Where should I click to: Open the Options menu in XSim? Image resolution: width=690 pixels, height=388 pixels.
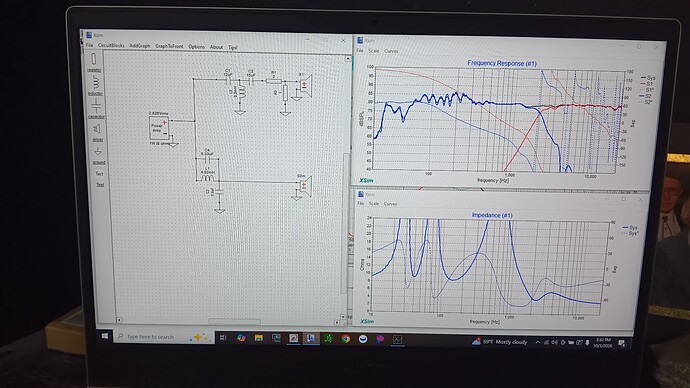pos(196,47)
